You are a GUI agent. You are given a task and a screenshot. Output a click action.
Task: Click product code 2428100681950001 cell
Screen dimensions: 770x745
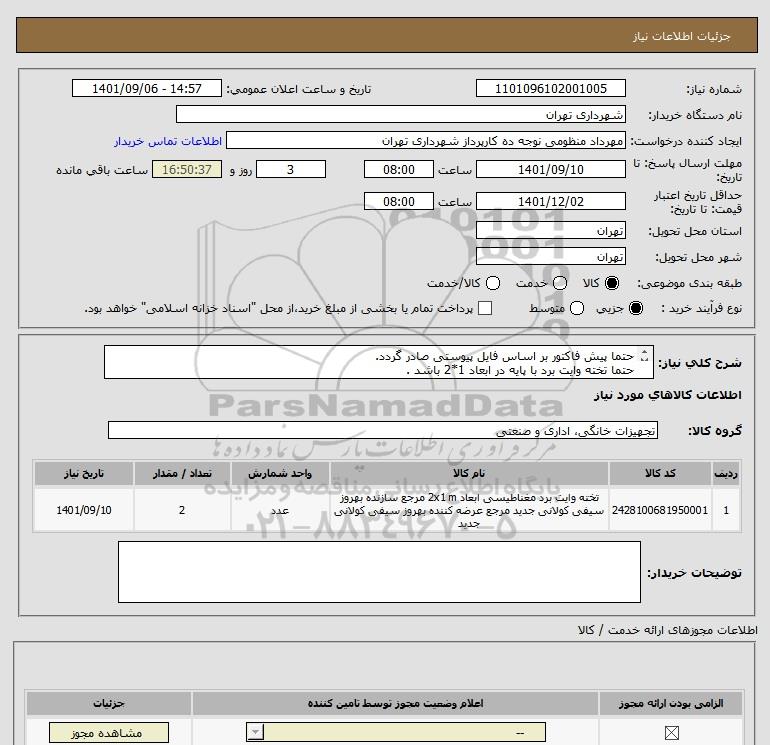click(660, 510)
